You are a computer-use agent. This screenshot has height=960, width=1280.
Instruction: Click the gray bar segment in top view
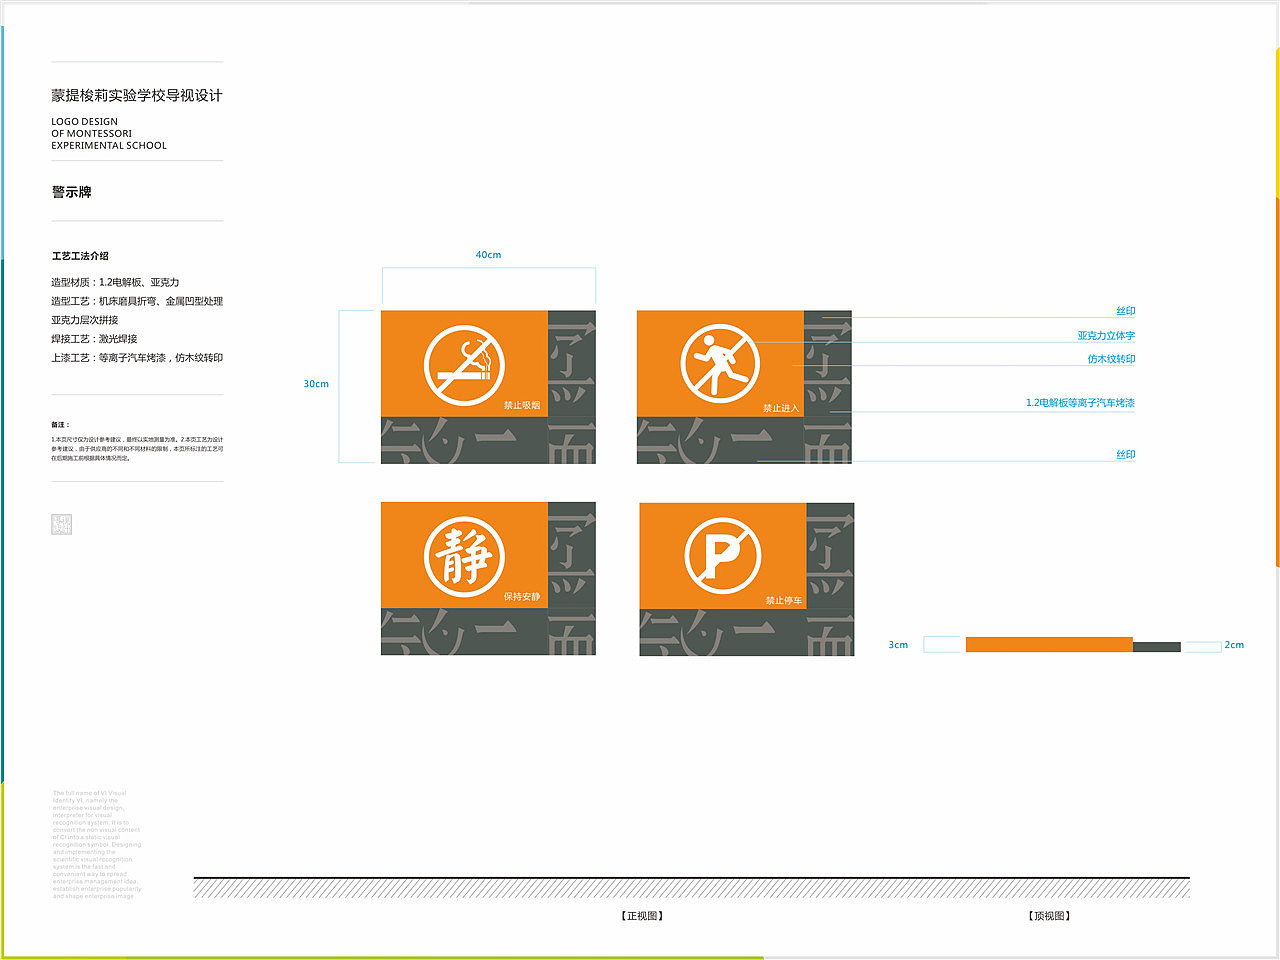point(1157,647)
